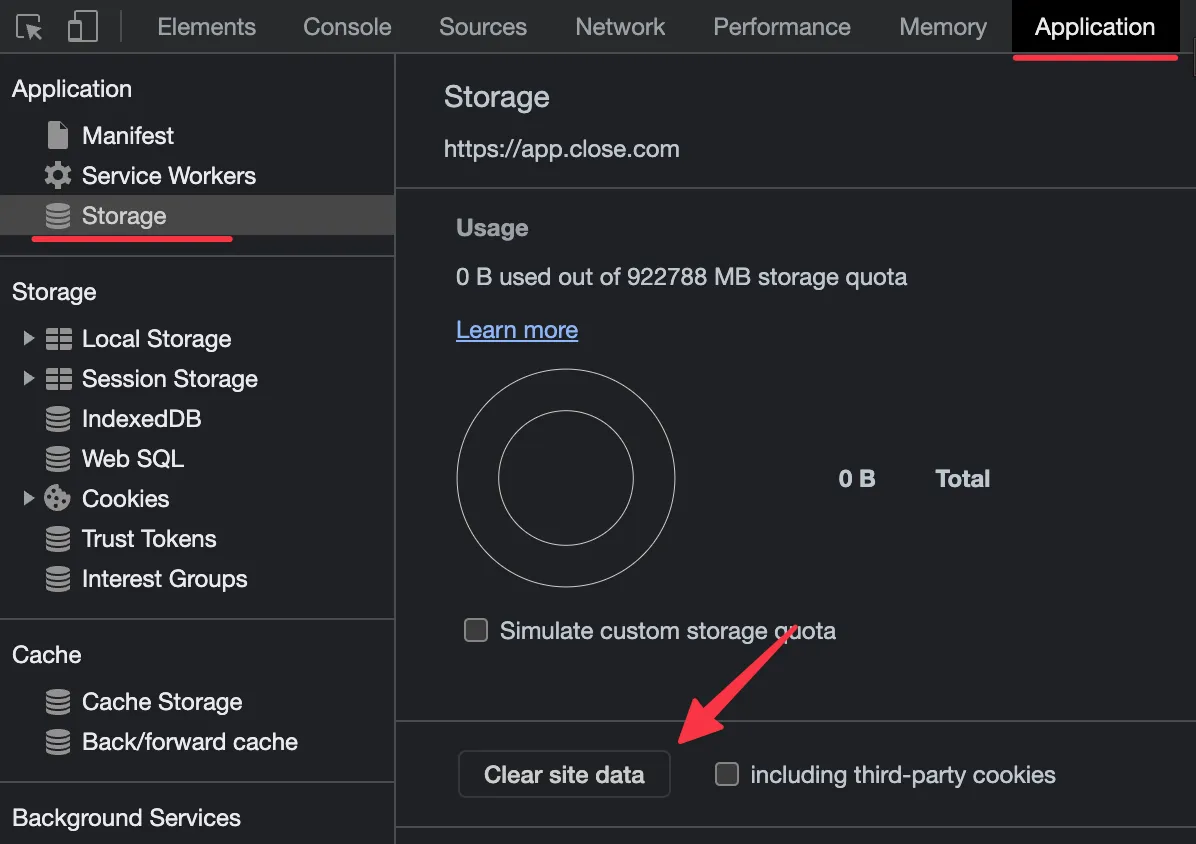Viewport: 1196px width, 844px height.
Task: Enable Simulate custom storage quota checkbox
Action: coord(476,630)
